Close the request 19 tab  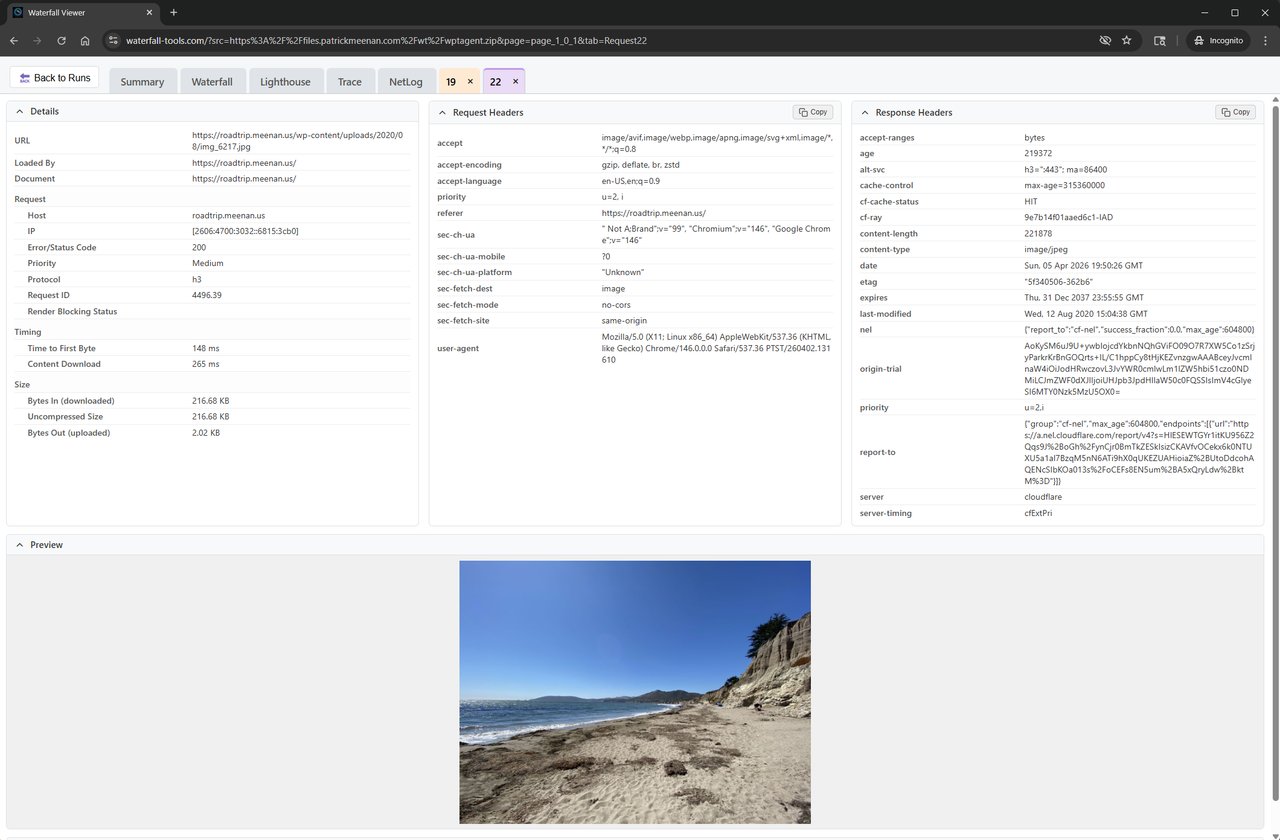point(470,82)
